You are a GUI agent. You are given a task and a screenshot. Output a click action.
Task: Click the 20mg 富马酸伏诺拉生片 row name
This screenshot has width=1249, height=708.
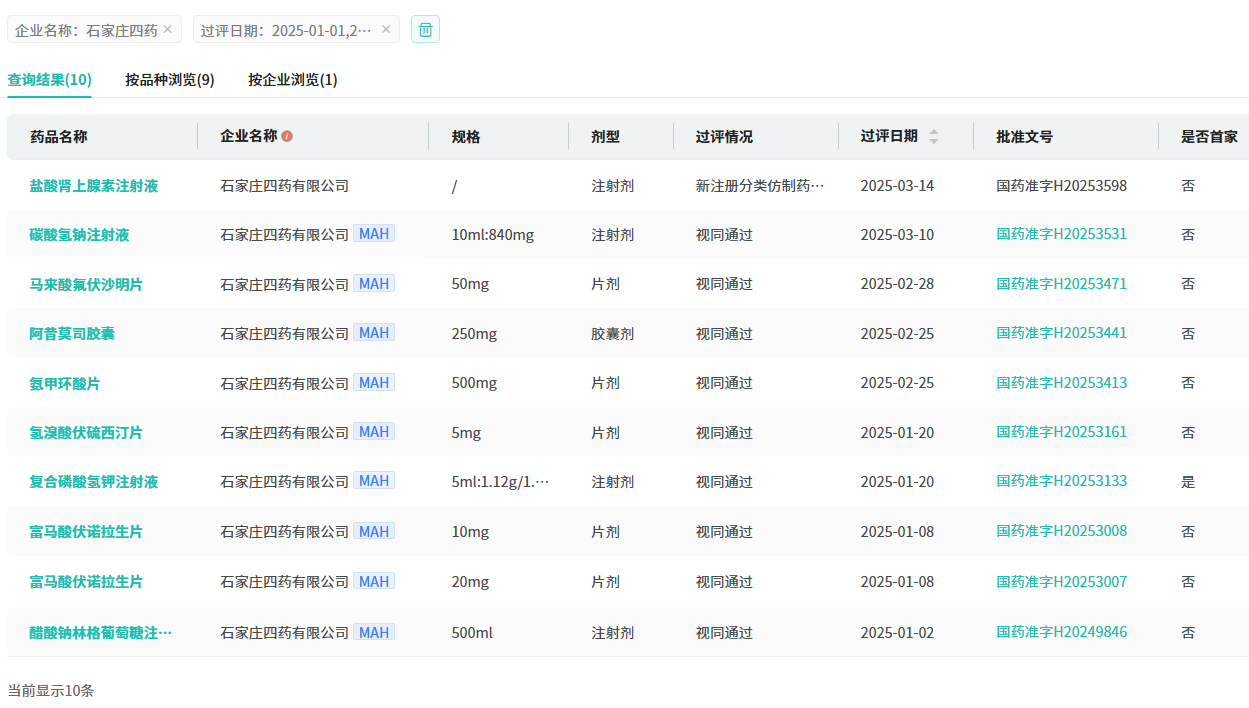[86, 582]
